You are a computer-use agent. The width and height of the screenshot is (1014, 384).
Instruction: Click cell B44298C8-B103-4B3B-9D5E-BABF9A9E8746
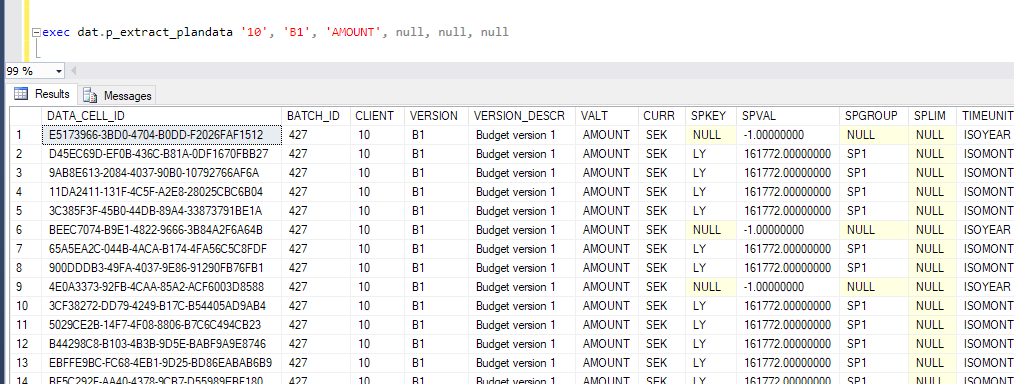pyautogui.click(x=162, y=344)
